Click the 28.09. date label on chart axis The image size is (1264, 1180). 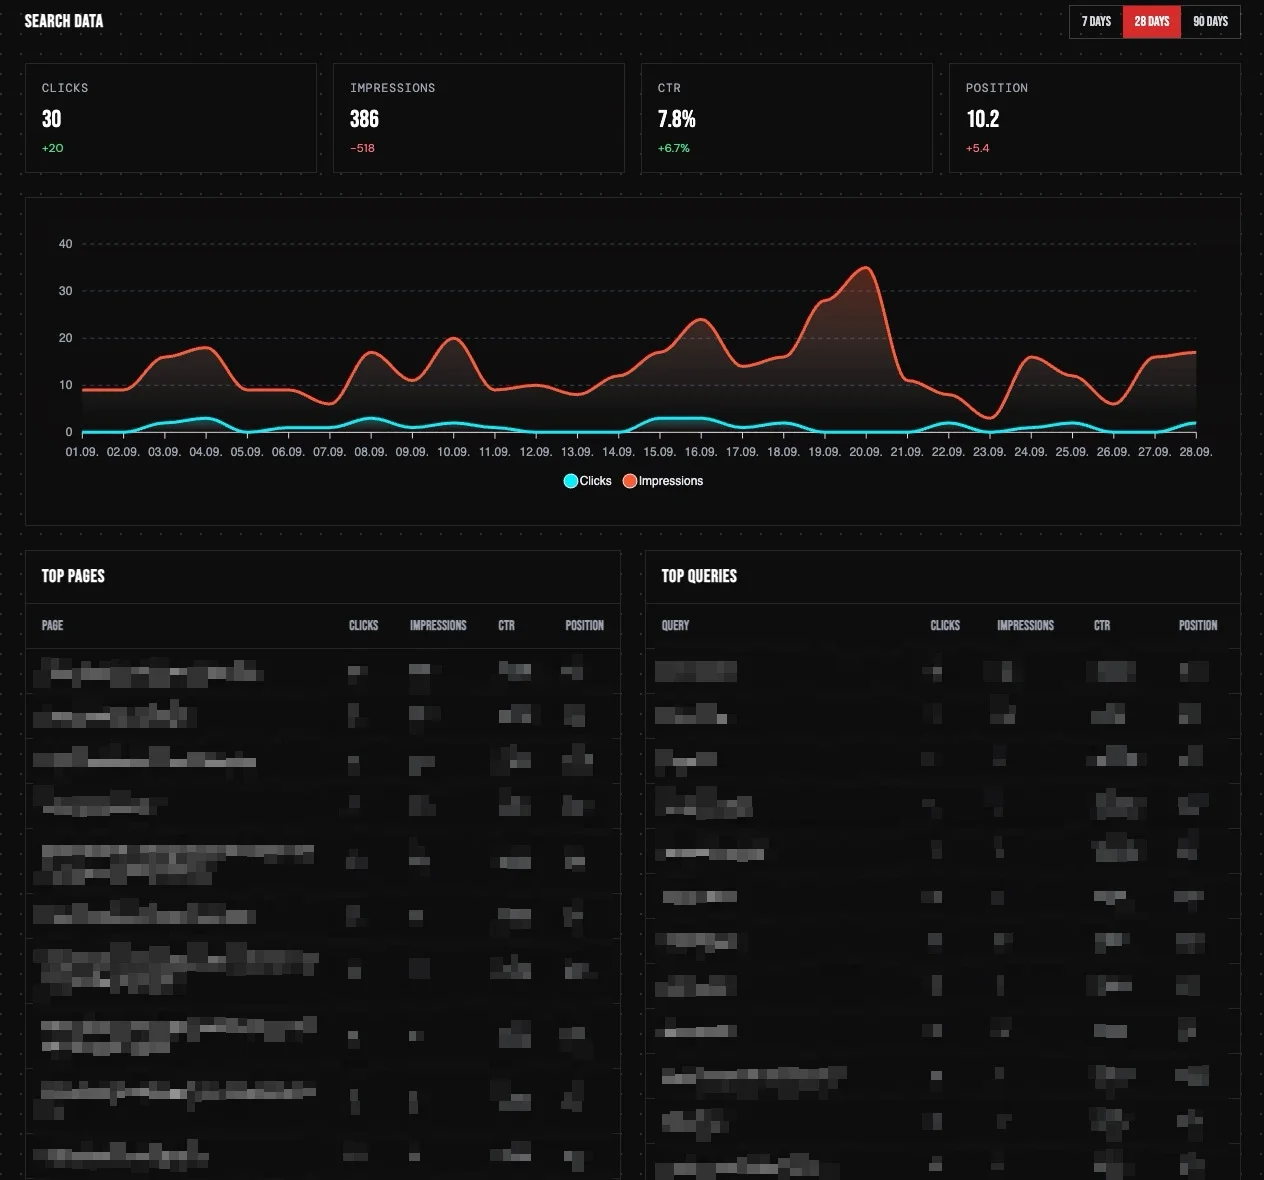pos(1196,452)
